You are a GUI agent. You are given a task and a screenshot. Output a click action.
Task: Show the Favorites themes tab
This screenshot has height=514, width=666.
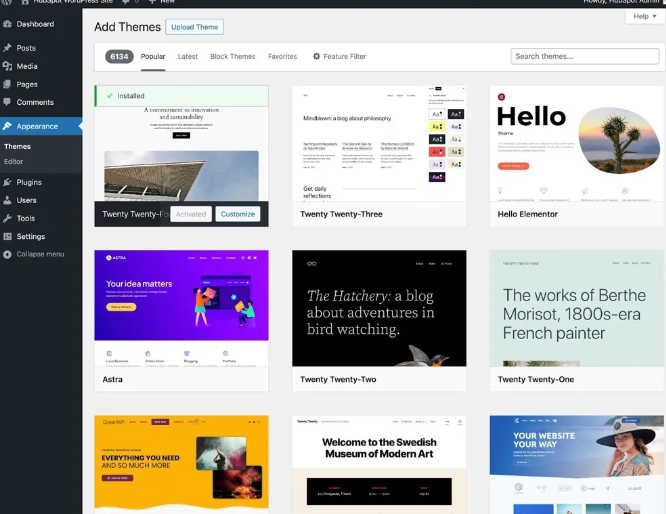coord(282,57)
